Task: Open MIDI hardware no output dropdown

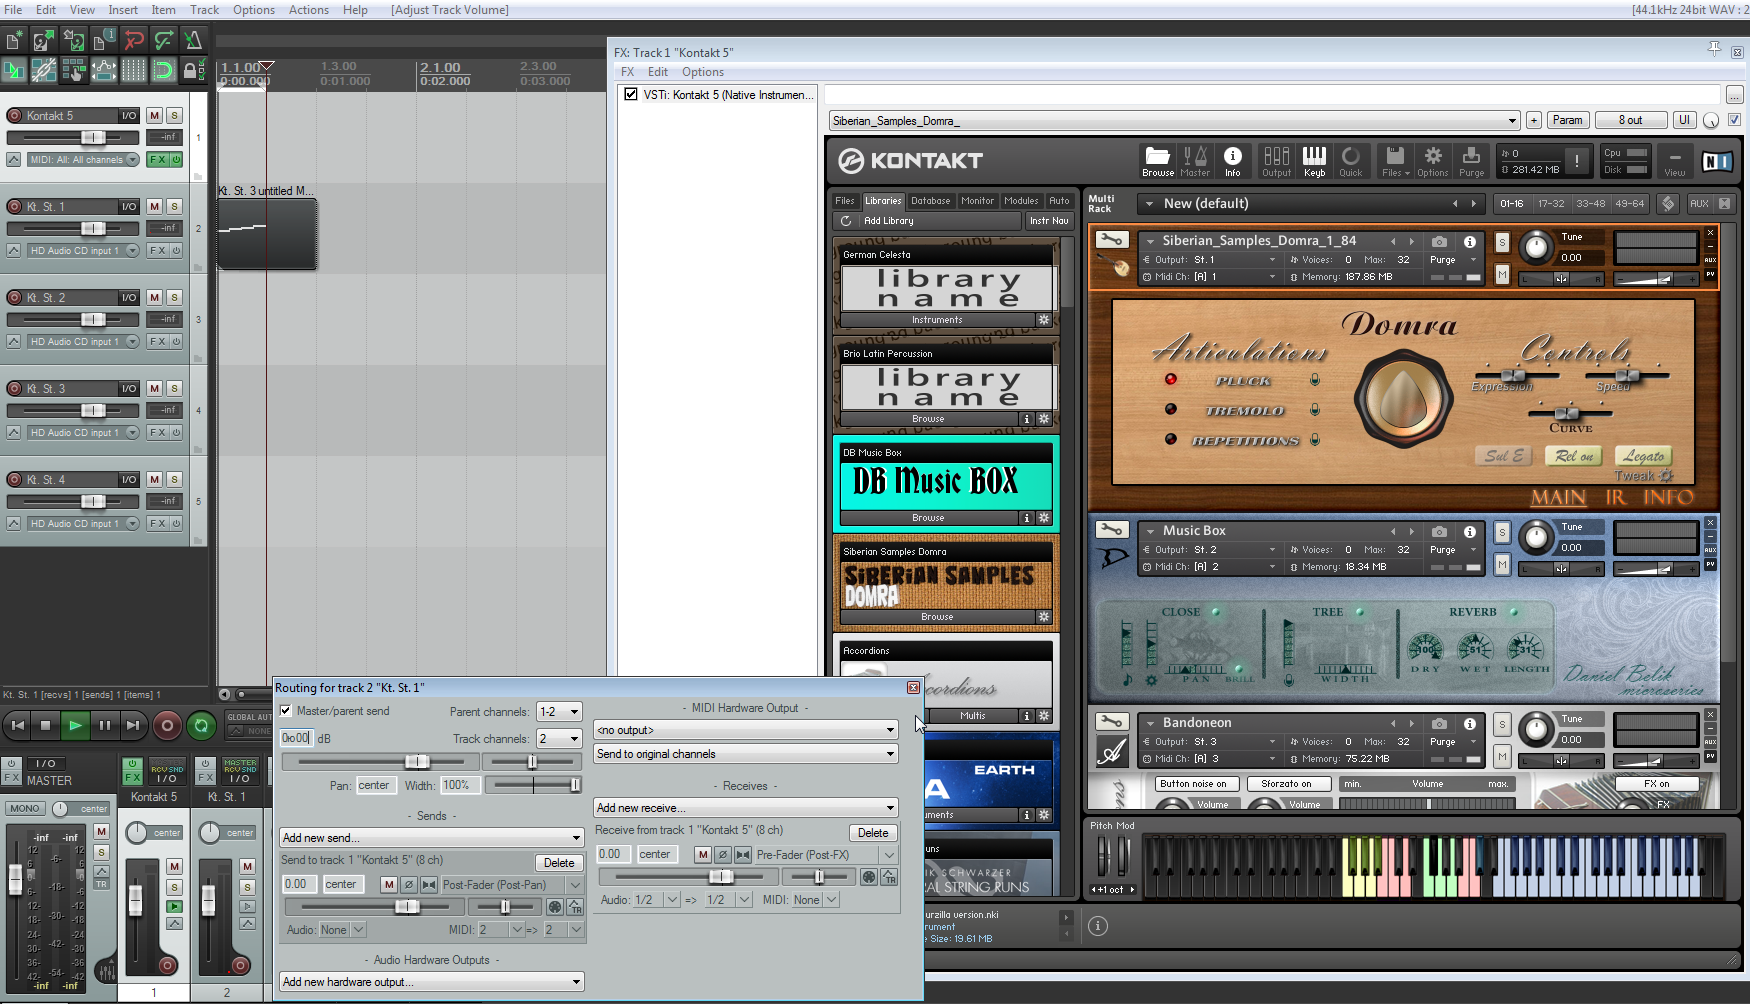Action: click(746, 730)
